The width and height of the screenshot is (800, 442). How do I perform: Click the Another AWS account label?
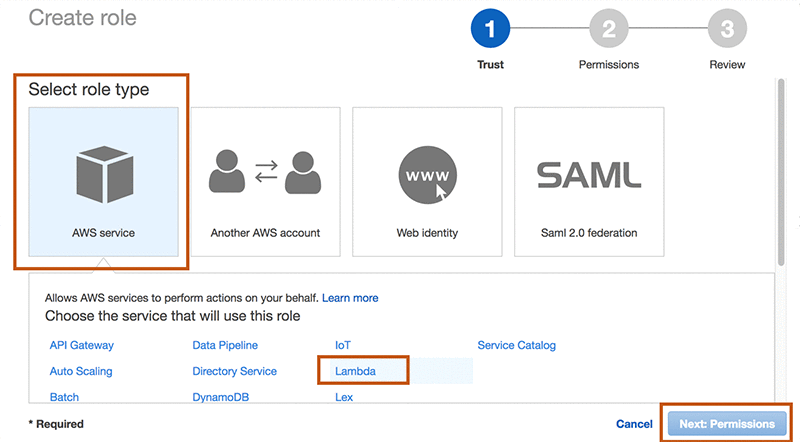click(265, 233)
